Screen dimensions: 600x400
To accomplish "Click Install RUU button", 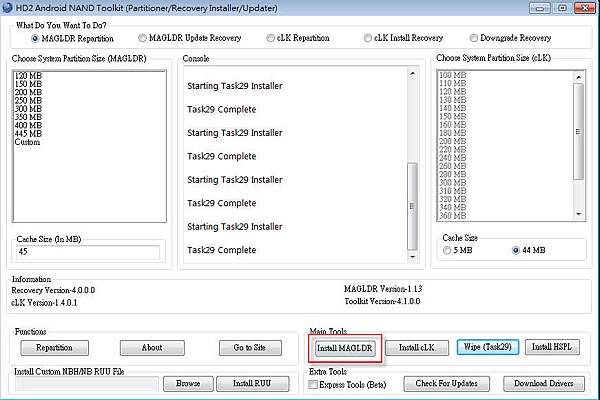I will 252,384.
